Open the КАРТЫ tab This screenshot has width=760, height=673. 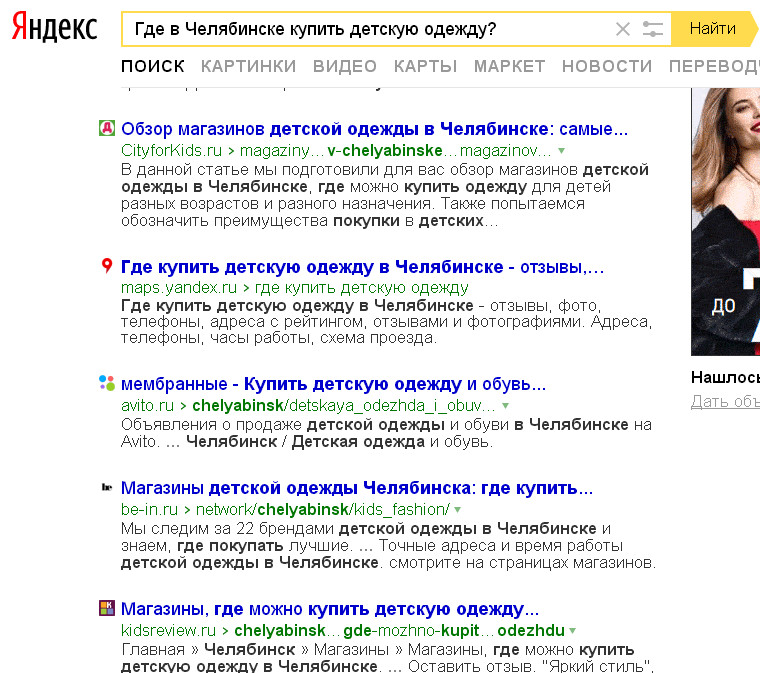click(426, 66)
